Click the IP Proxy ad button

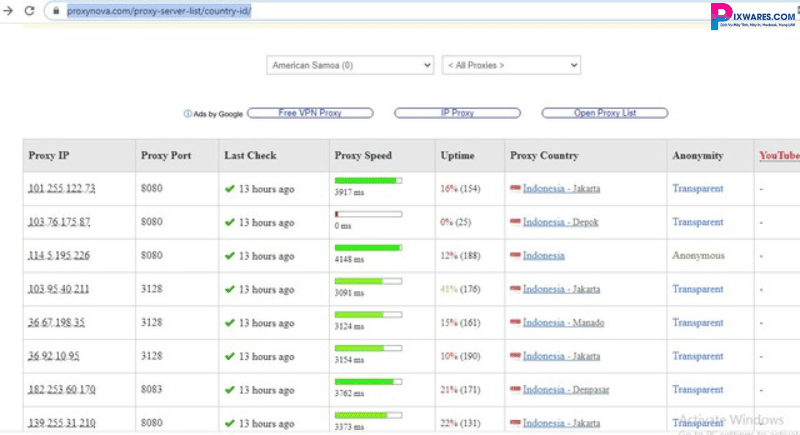[457, 114]
